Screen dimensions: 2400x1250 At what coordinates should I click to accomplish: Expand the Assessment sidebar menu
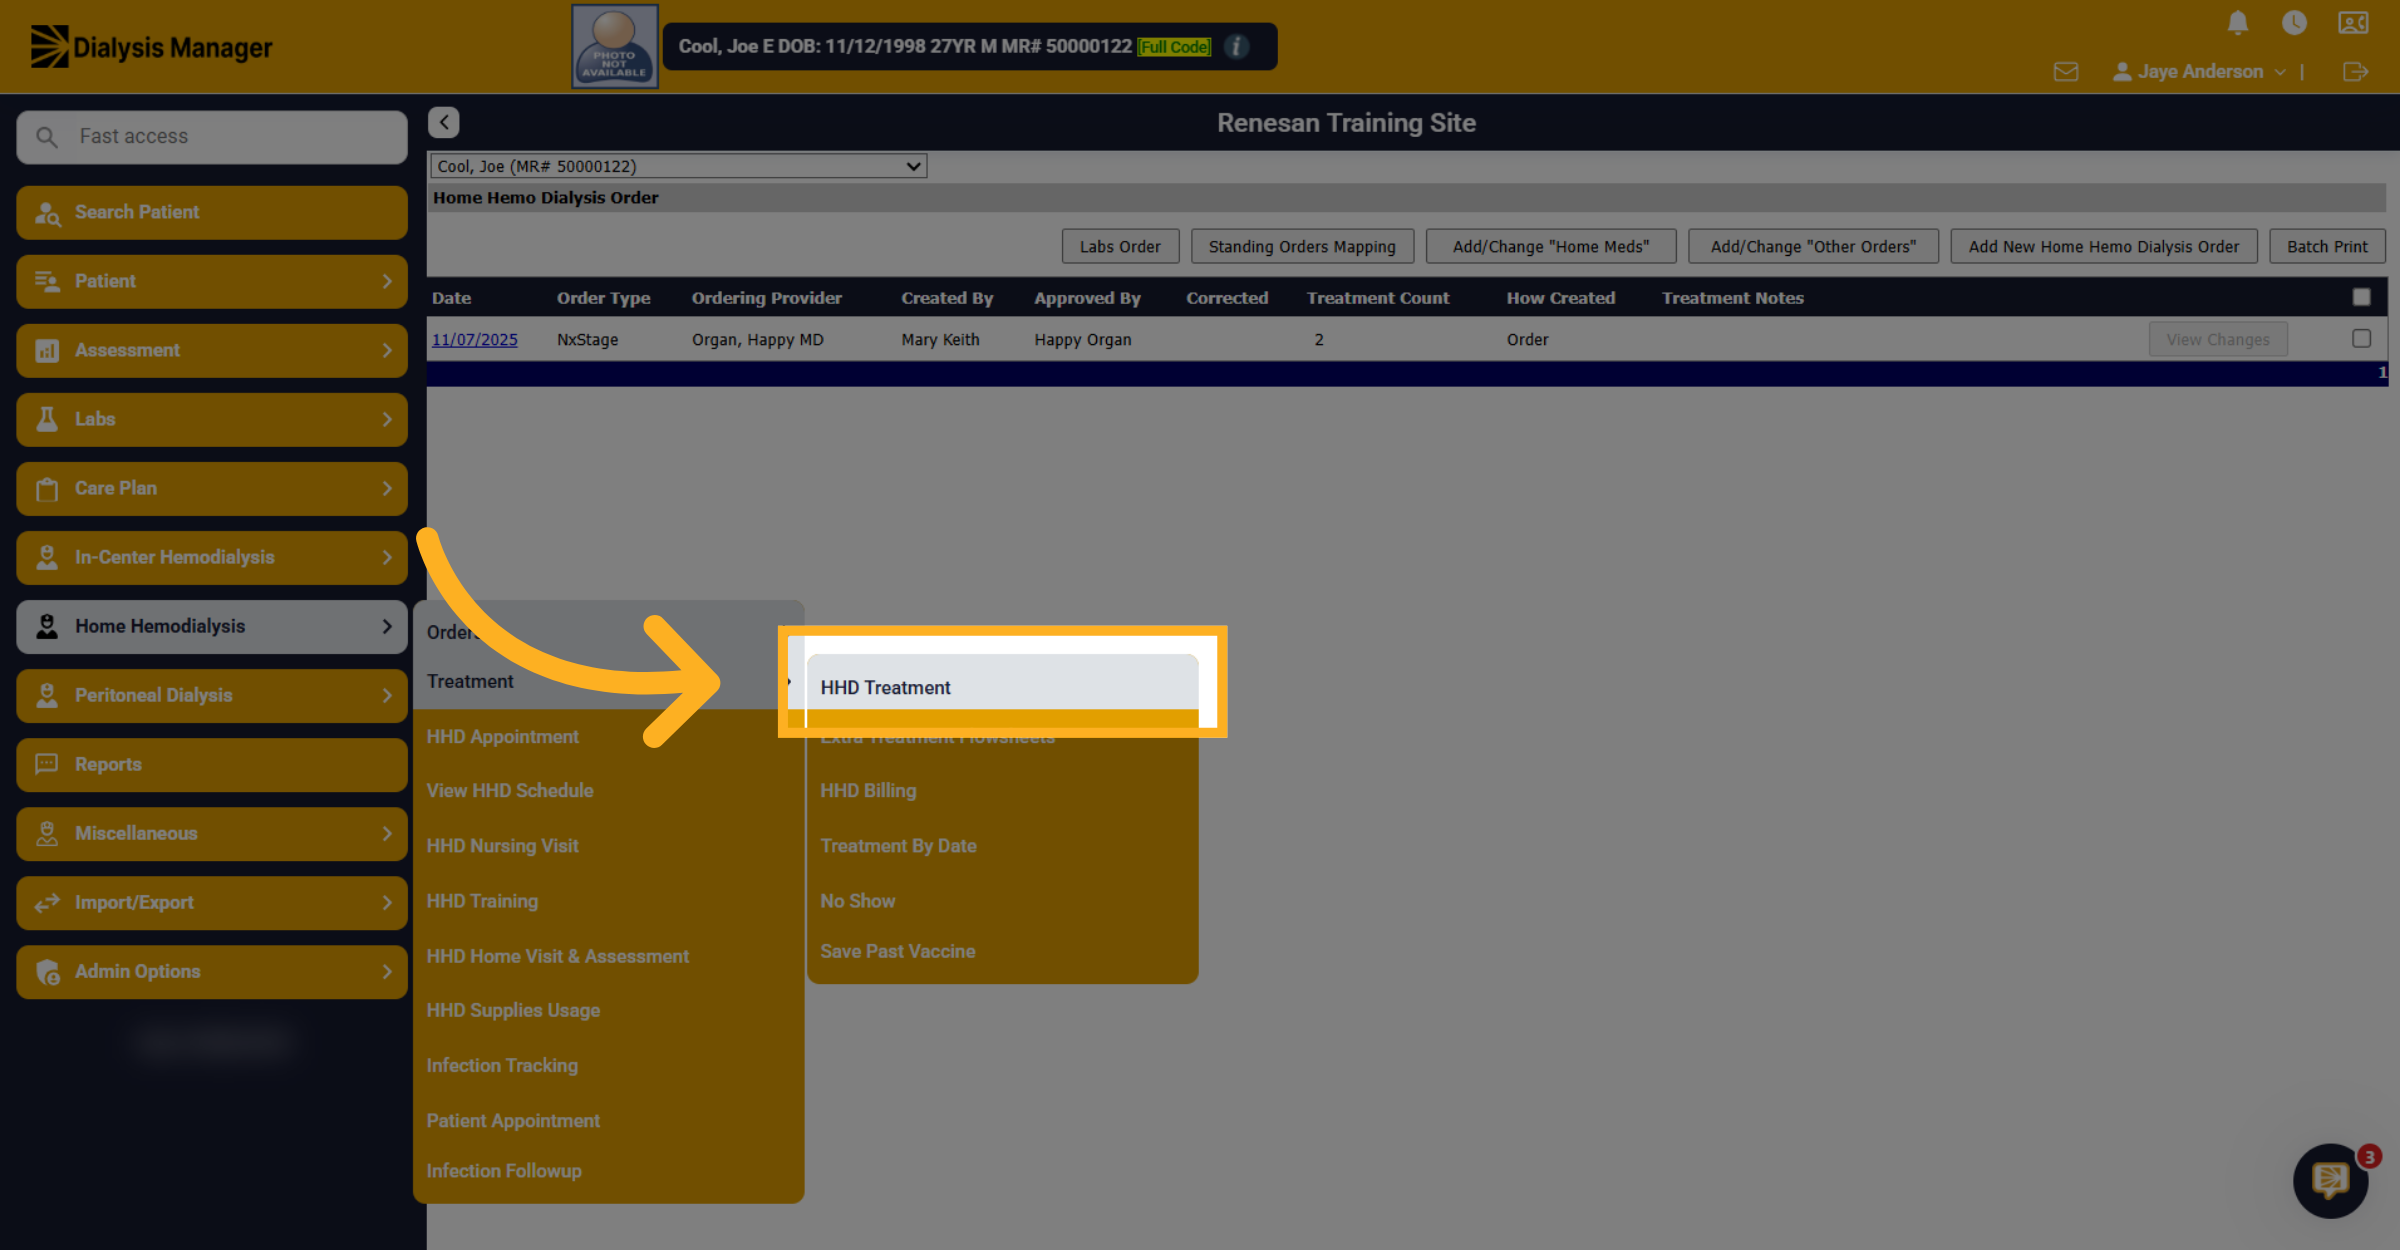tap(212, 350)
